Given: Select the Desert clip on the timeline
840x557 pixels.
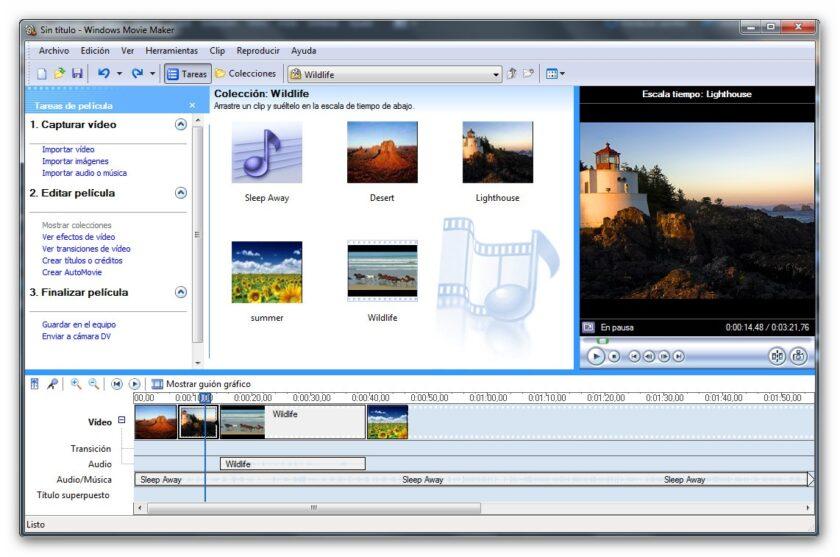Looking at the screenshot, I should (x=156, y=422).
